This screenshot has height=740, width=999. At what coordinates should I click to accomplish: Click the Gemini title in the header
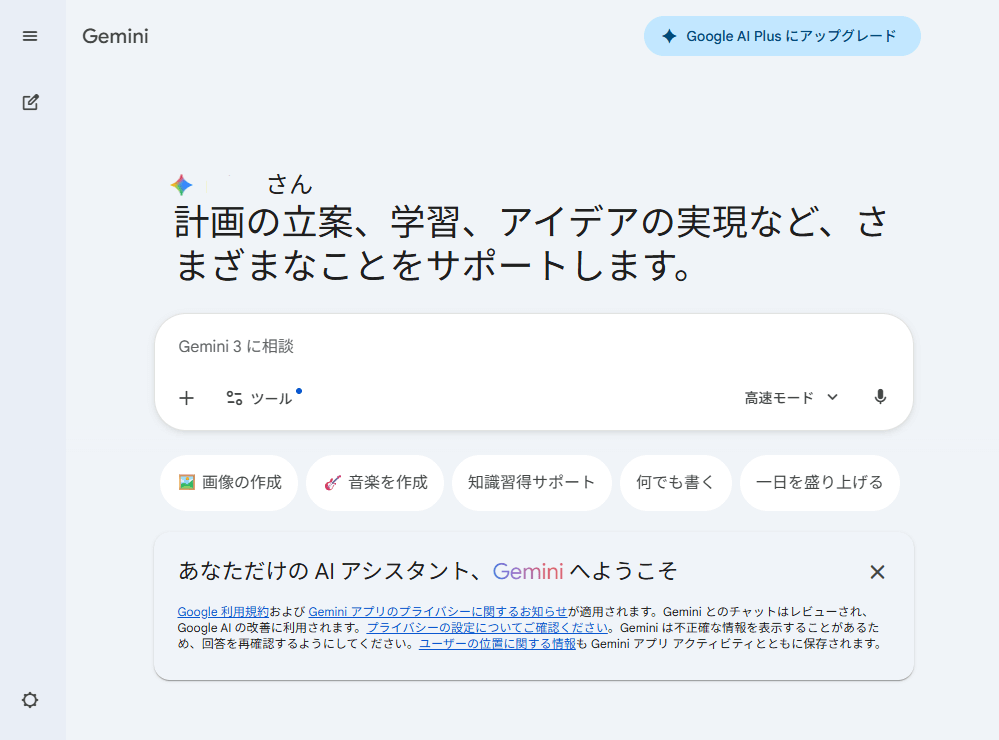[x=115, y=36]
